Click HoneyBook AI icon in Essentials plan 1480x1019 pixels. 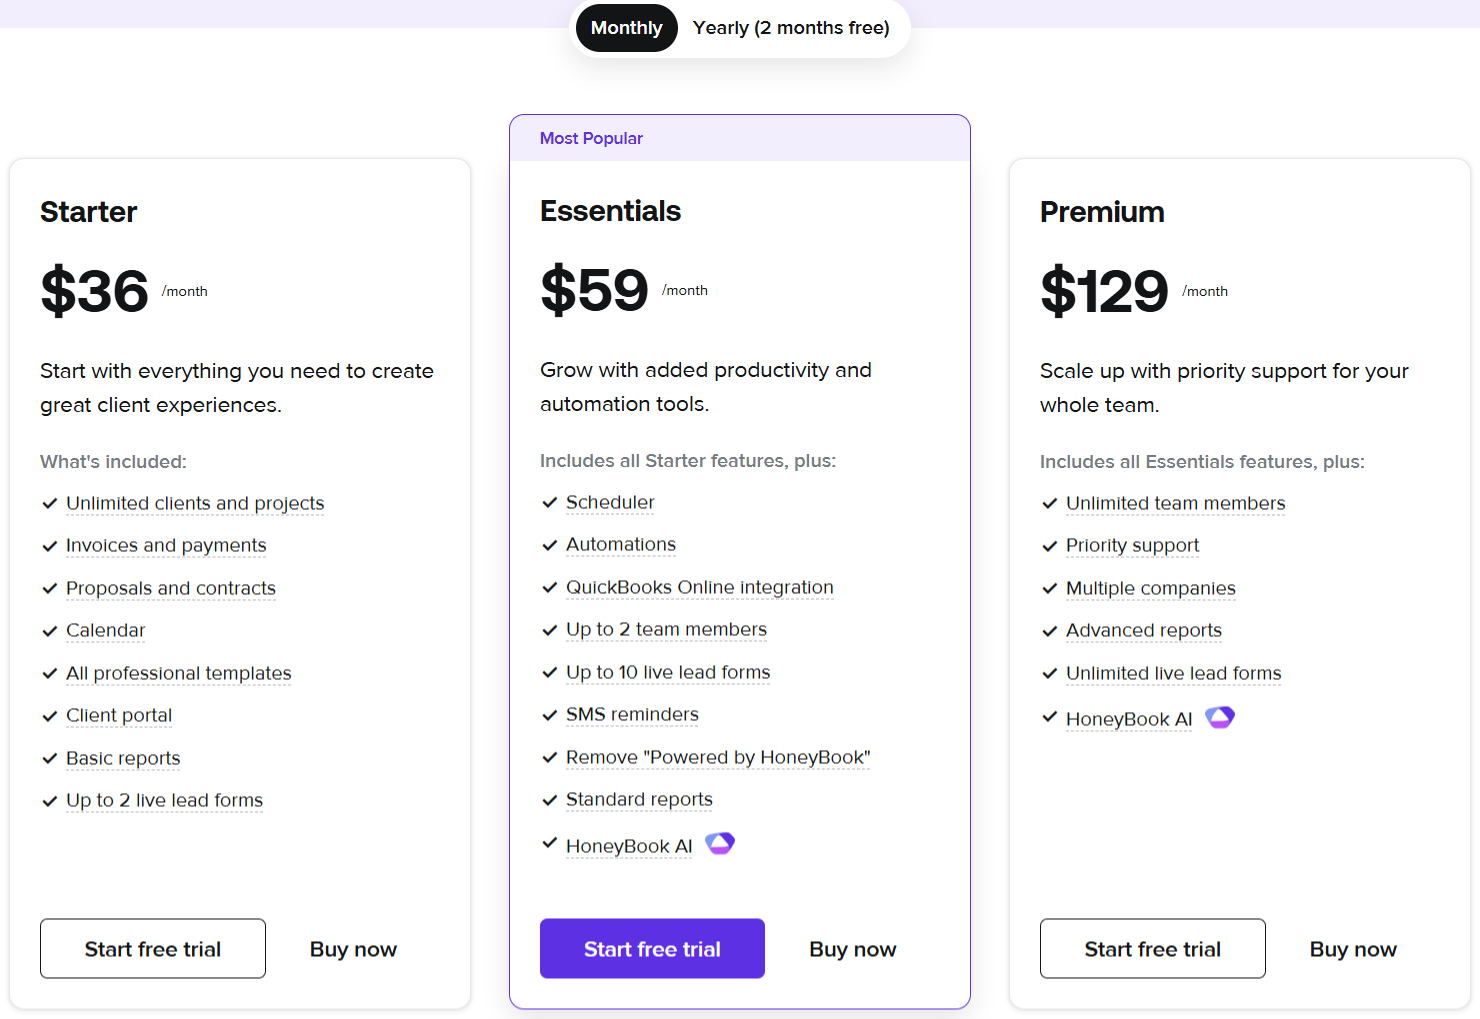(720, 844)
